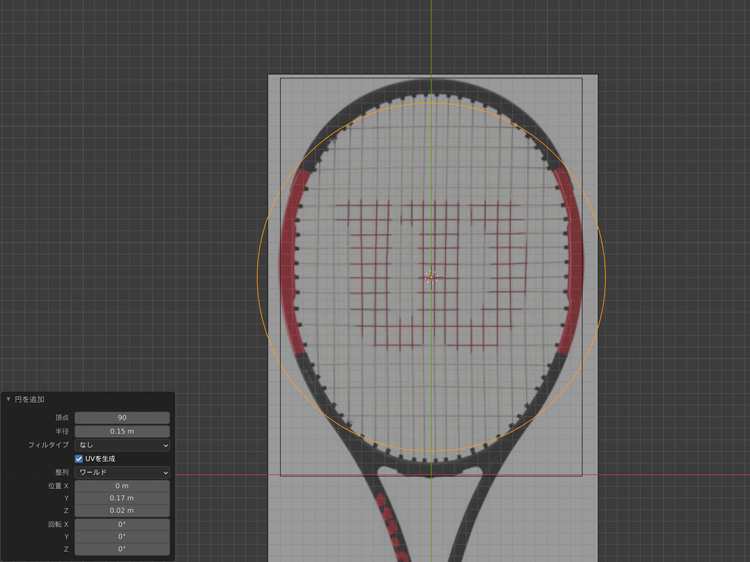
Task: Click the 半径 field showing 0.15 m
Action: click(122, 431)
